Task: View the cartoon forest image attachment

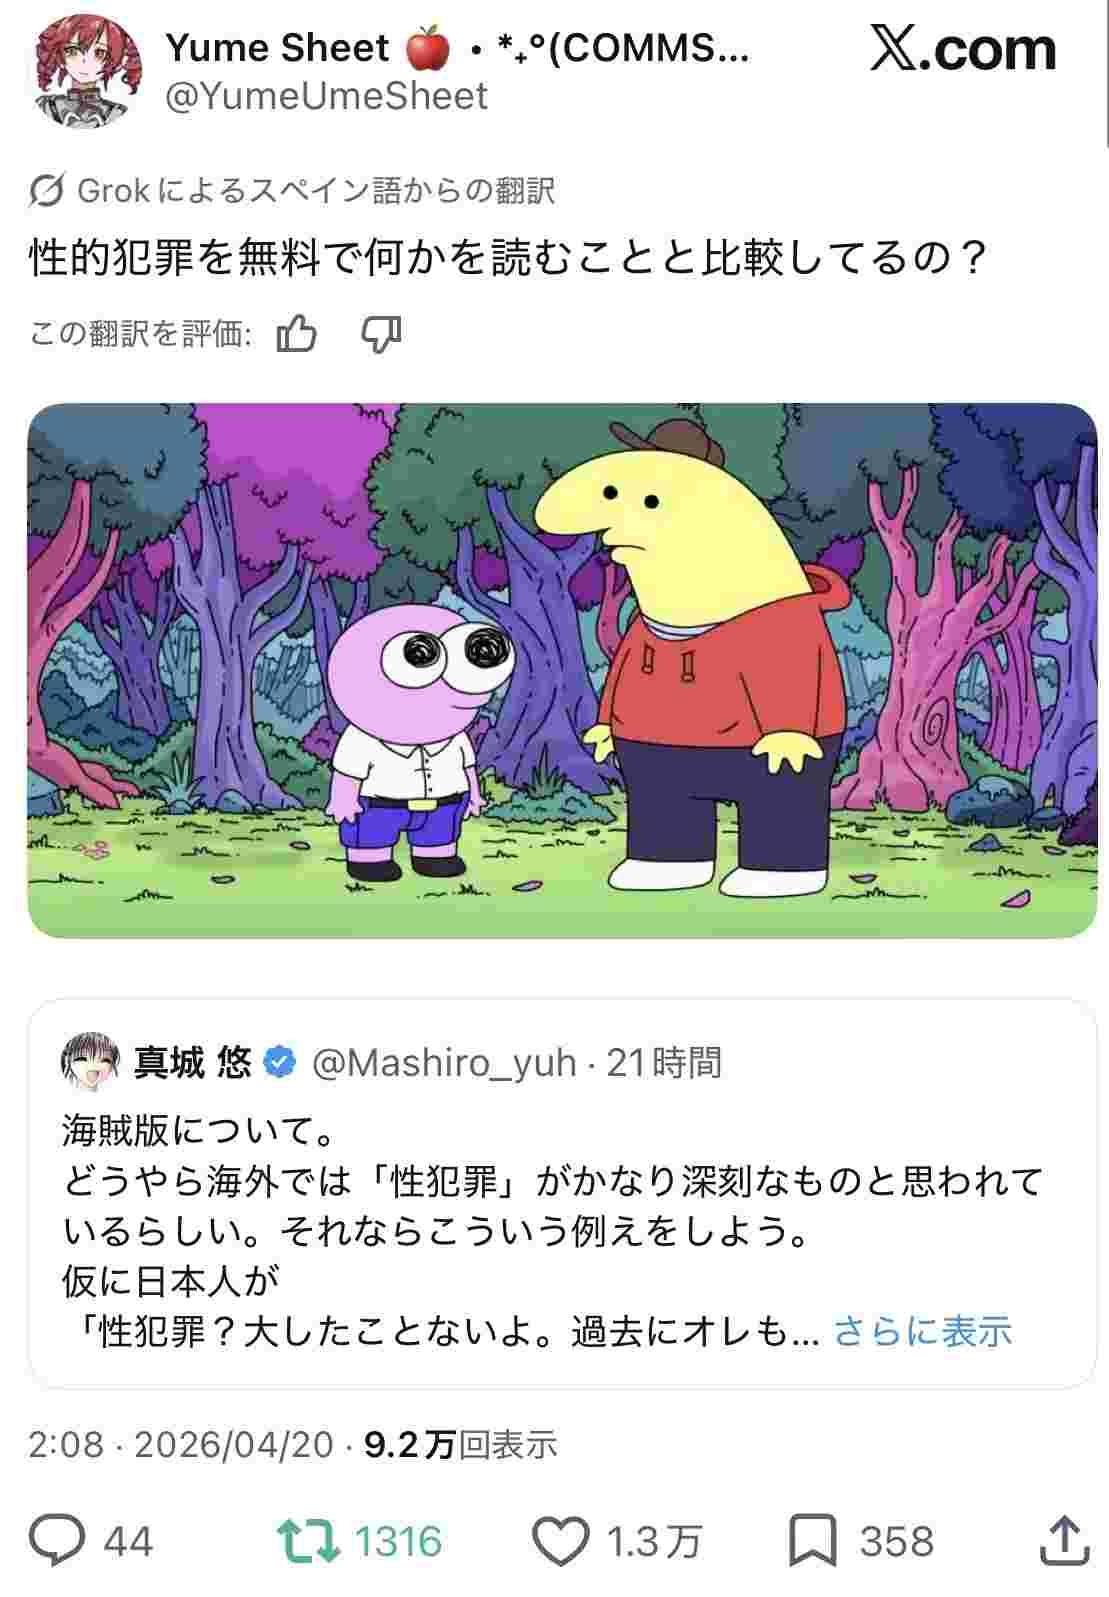Action: [x=562, y=670]
